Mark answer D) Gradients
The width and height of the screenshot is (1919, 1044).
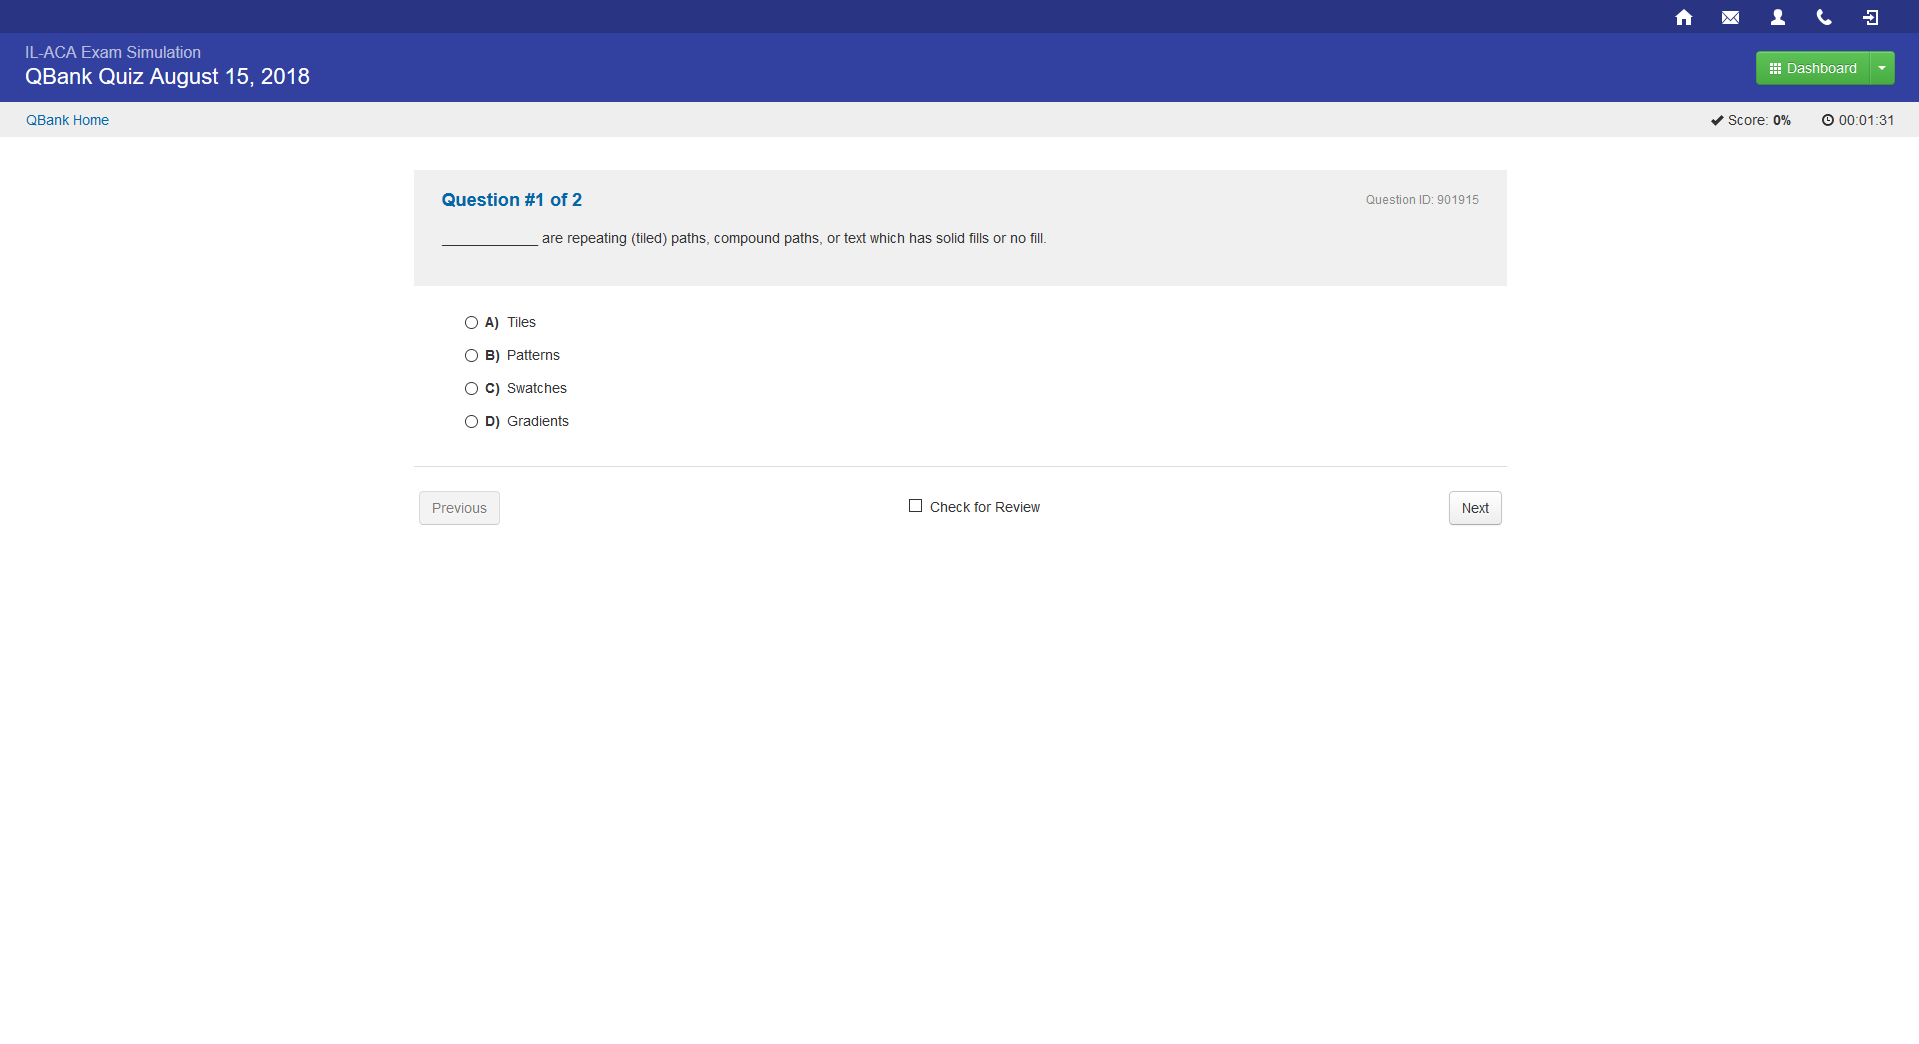click(x=471, y=421)
